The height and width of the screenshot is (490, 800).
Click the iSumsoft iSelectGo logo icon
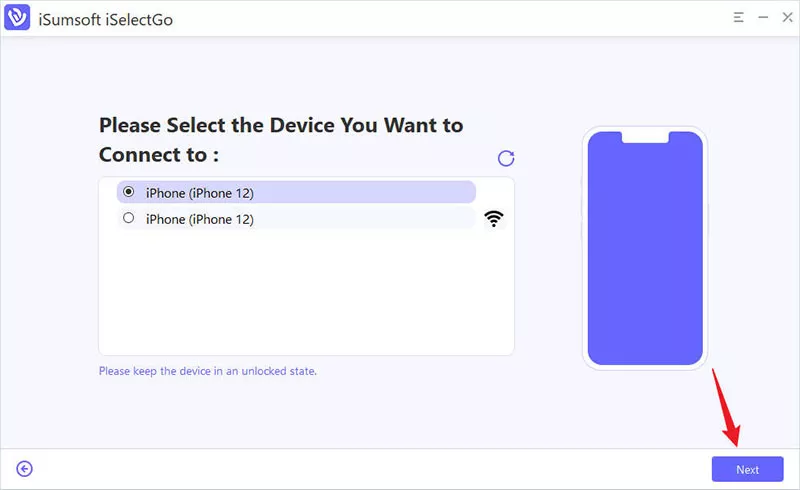pyautogui.click(x=17, y=18)
